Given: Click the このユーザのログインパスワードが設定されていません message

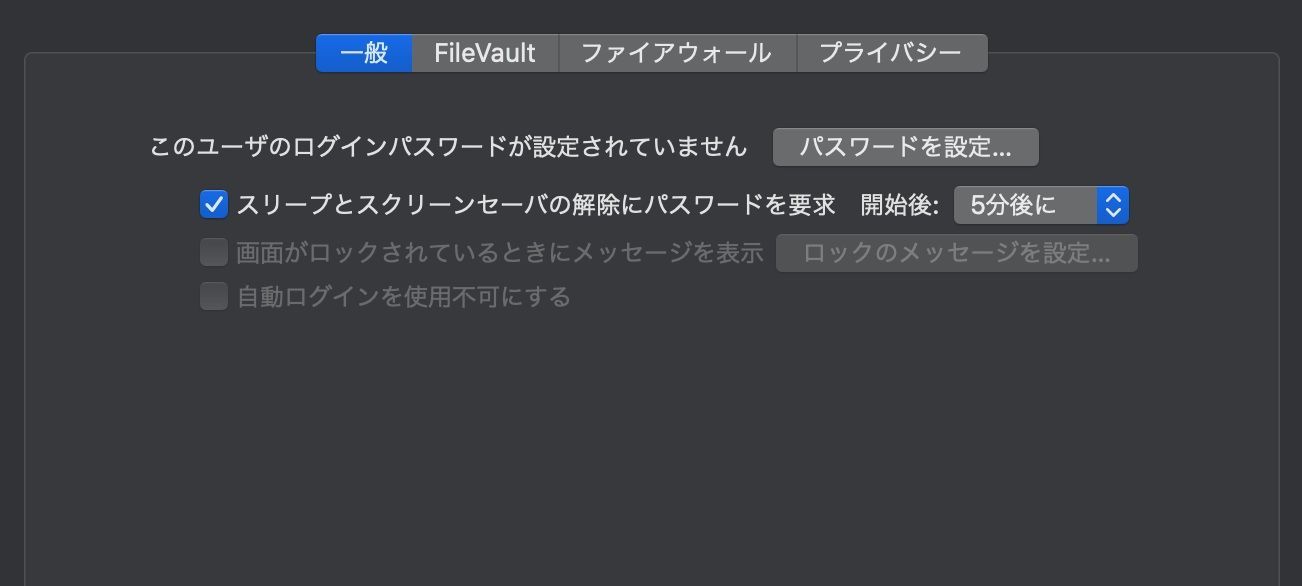Looking at the screenshot, I should (x=449, y=147).
